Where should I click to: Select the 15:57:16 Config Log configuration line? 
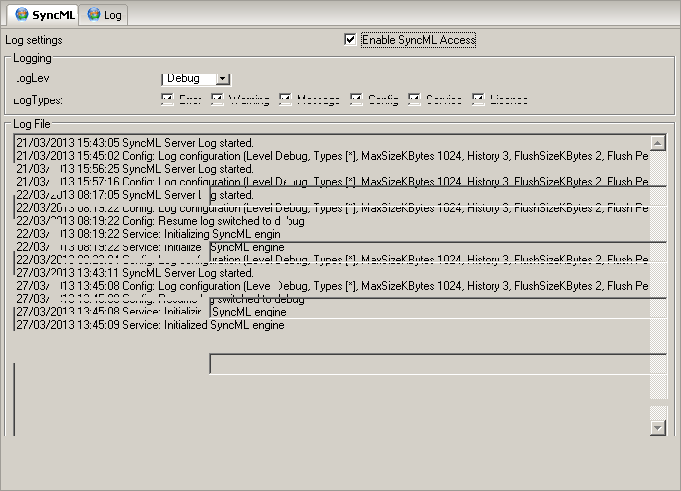click(x=332, y=182)
